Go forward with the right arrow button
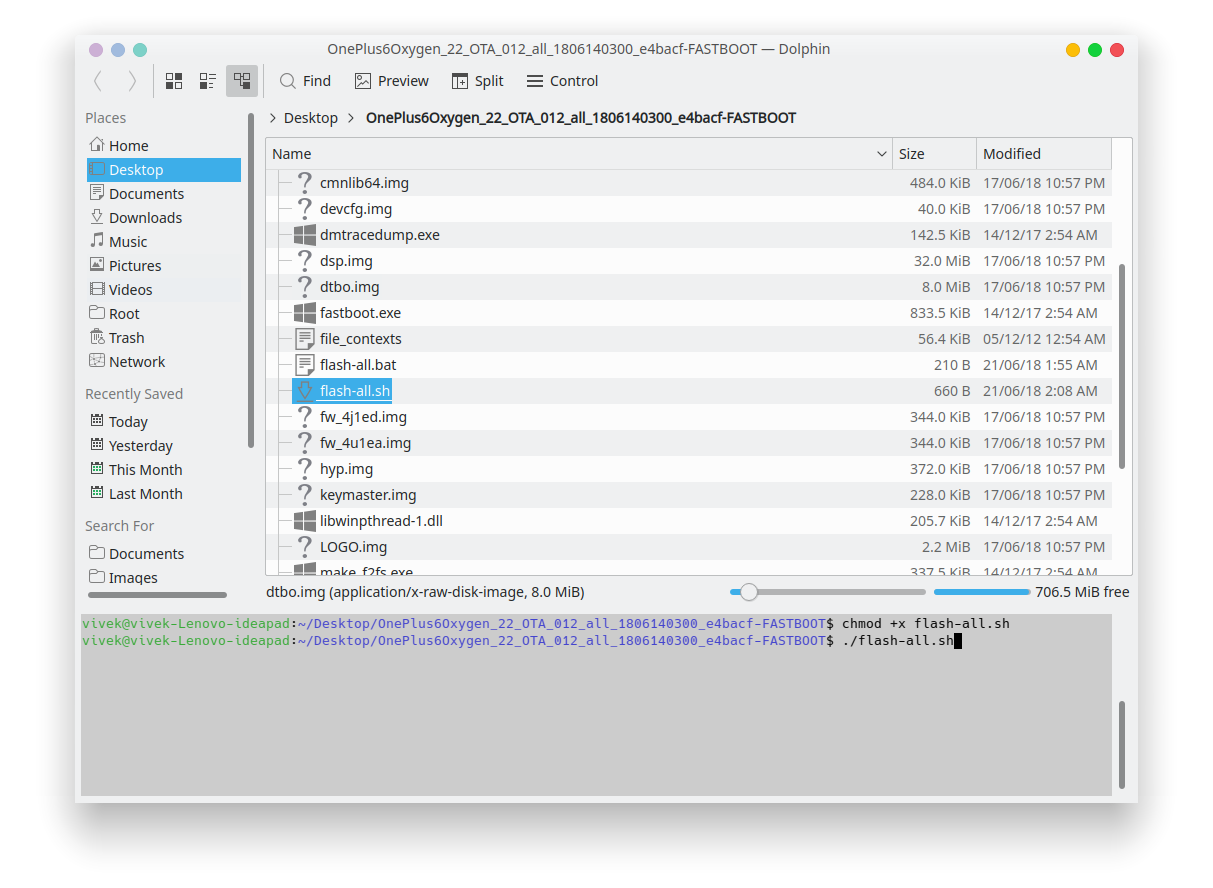The height and width of the screenshot is (888, 1213). 131,81
